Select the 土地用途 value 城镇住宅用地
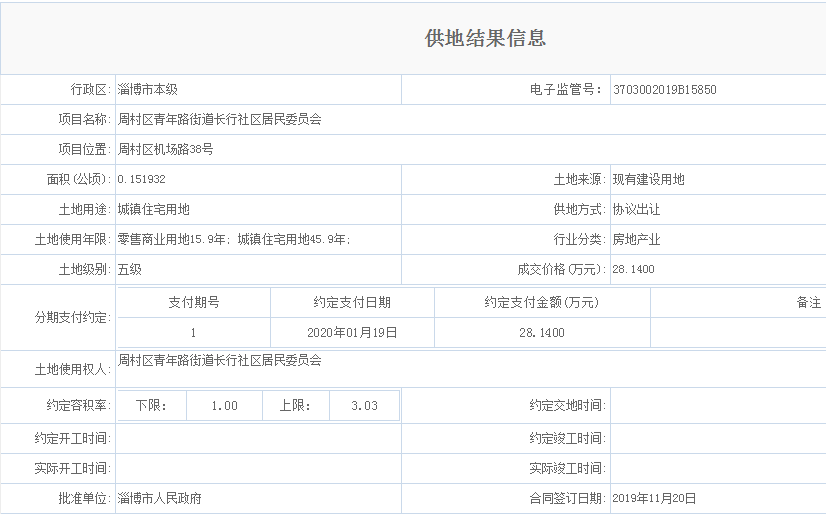Image resolution: width=826 pixels, height=517 pixels. [153, 210]
